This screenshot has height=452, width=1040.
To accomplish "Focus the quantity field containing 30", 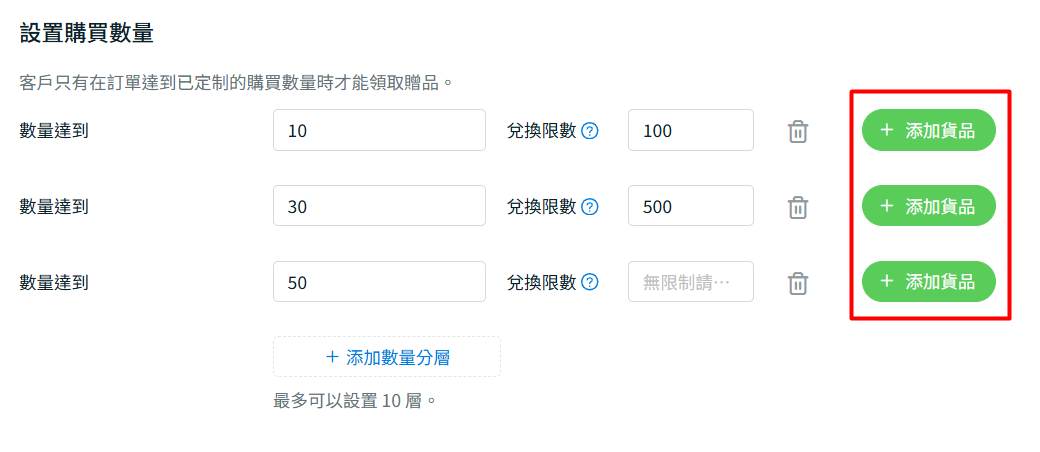I will [379, 206].
